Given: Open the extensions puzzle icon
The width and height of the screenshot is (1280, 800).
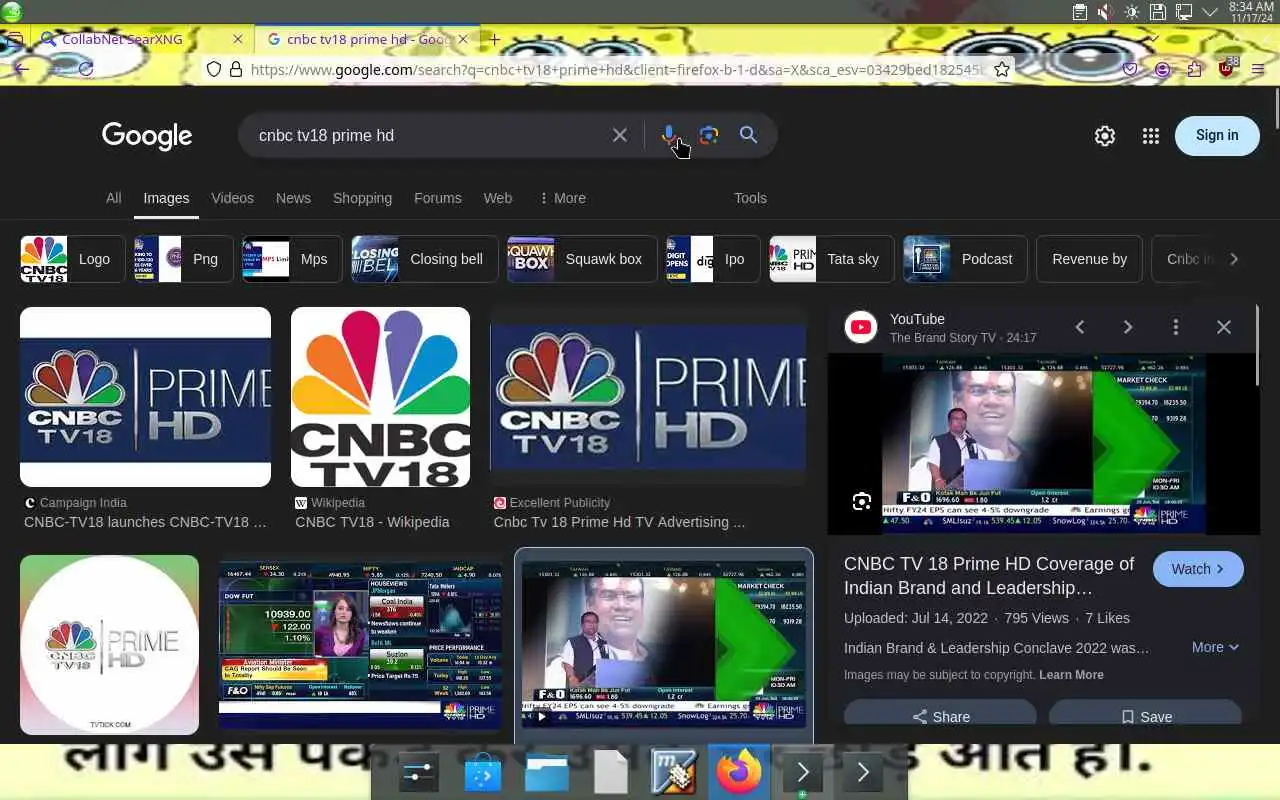Looking at the screenshot, I should 1194,69.
